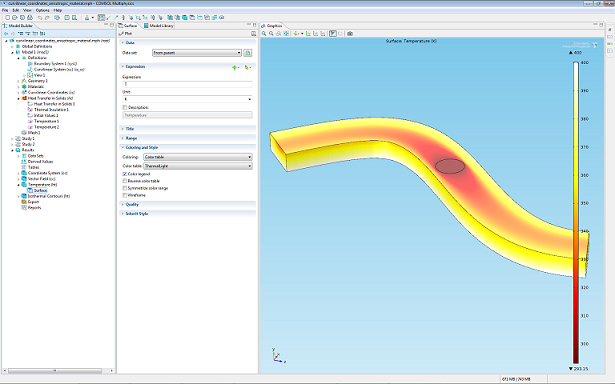This screenshot has height=384, width=615.
Task: Click the Compute flask icon in the toolbar
Action: pyautogui.click(x=87, y=18)
